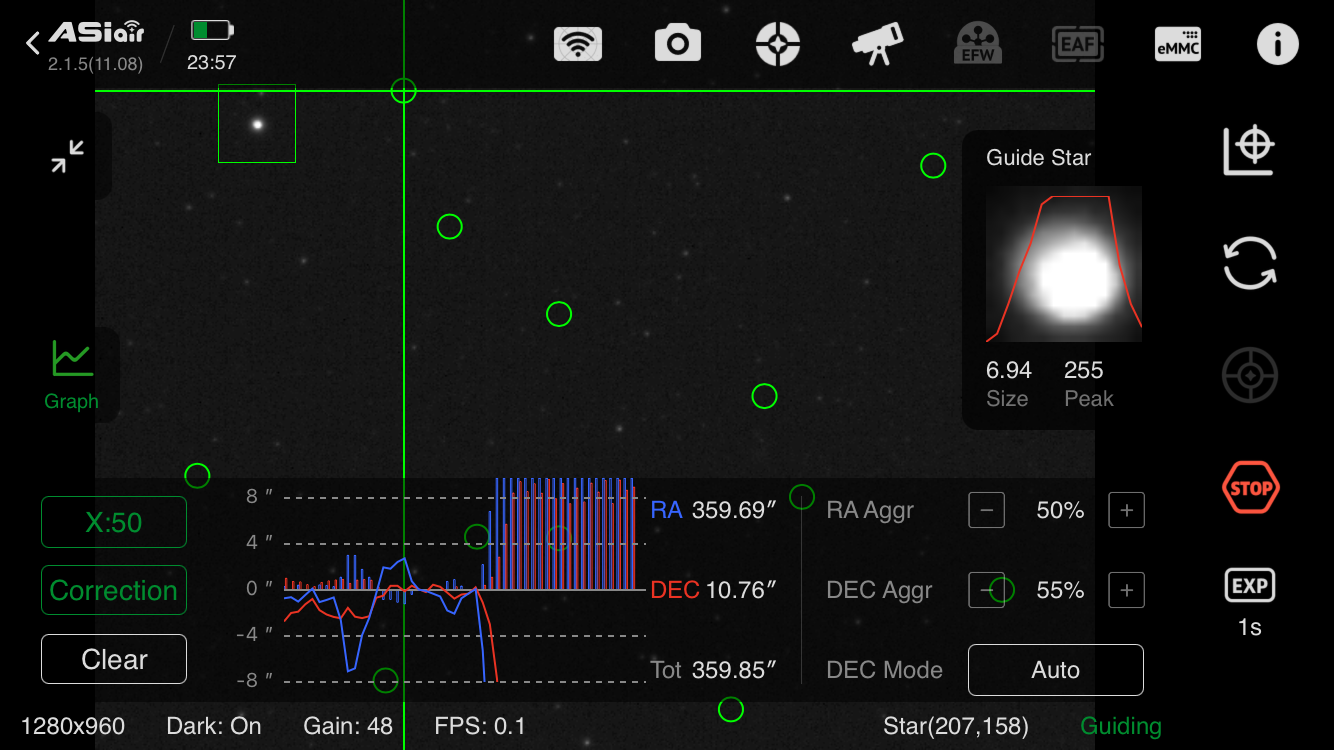The image size is (1334, 750).
Task: Click the Dark: On status
Action: (214, 726)
